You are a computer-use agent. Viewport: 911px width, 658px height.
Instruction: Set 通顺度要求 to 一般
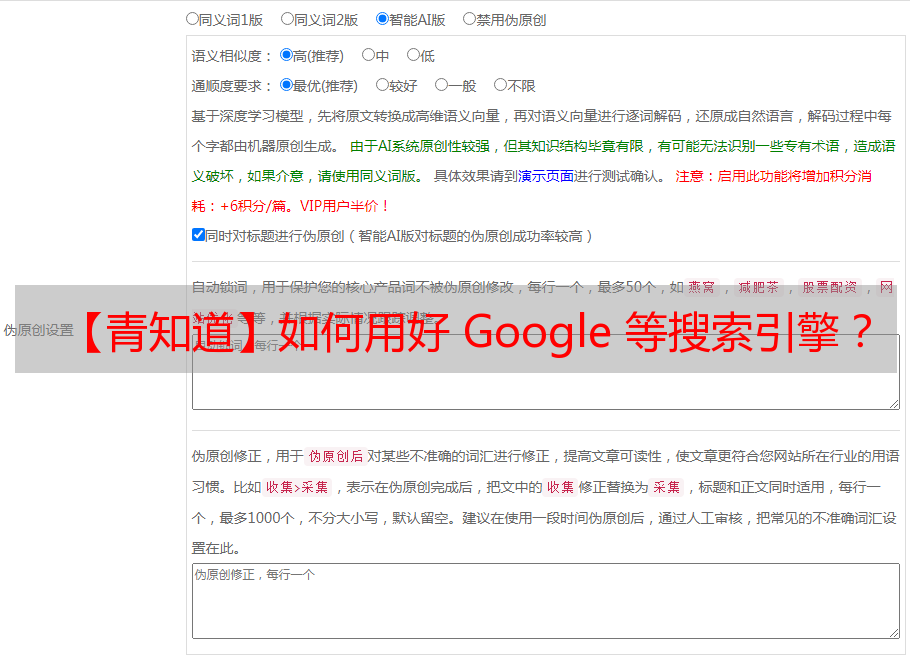tap(441, 85)
